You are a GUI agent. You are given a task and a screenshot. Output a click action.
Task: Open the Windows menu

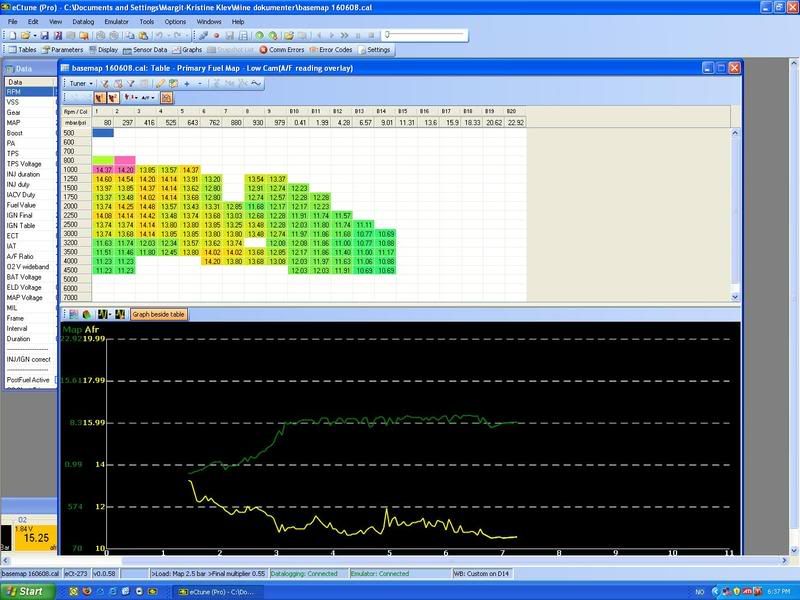pyautogui.click(x=209, y=22)
